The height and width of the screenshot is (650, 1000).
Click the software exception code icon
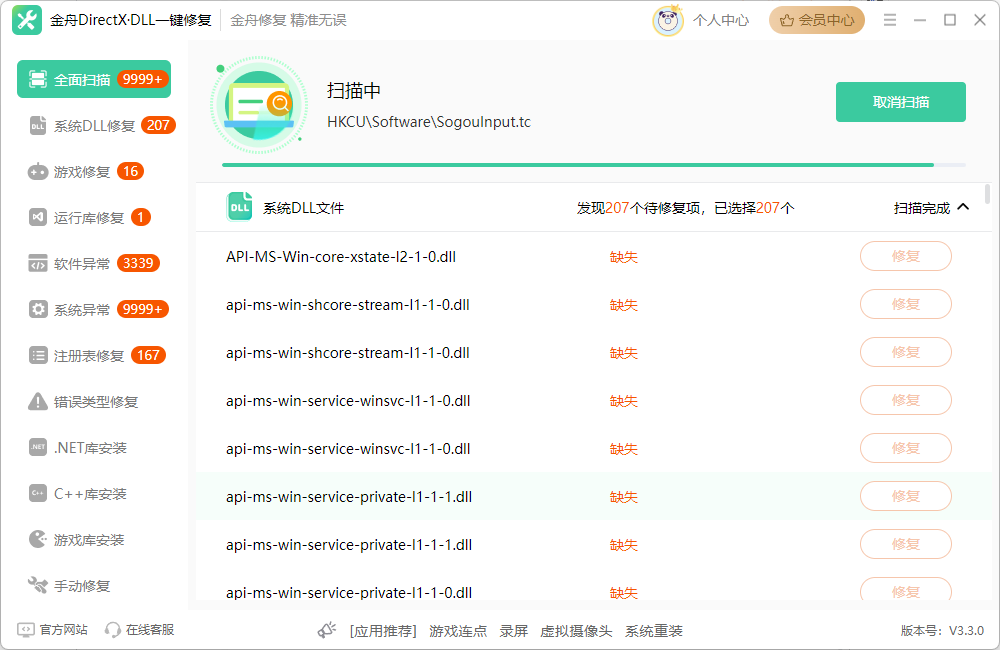(x=38, y=263)
